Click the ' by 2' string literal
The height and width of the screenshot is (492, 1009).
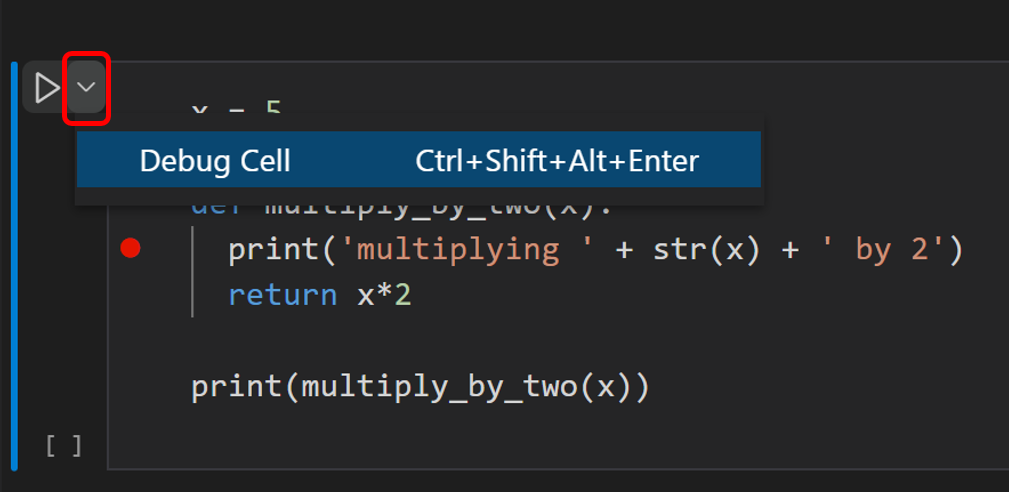887,249
